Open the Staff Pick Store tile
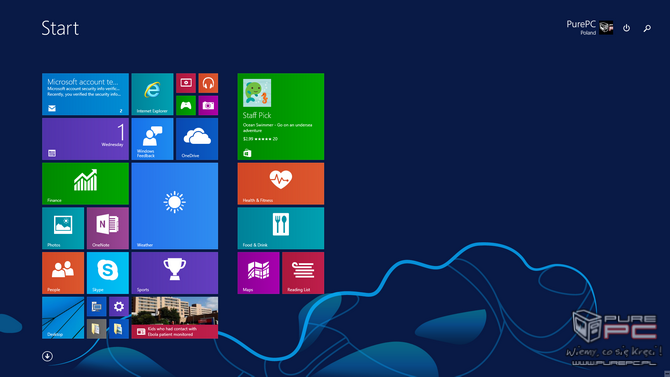 [x=281, y=116]
